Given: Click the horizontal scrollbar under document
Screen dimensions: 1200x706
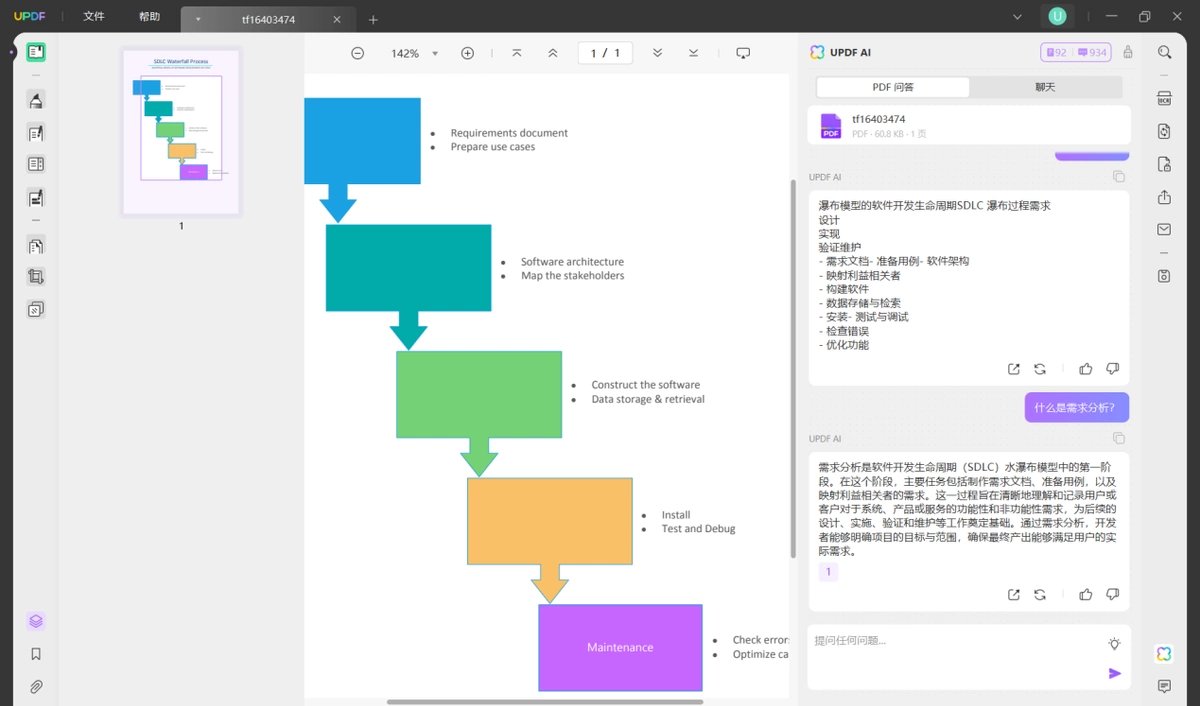Looking at the screenshot, I should pos(545,702).
